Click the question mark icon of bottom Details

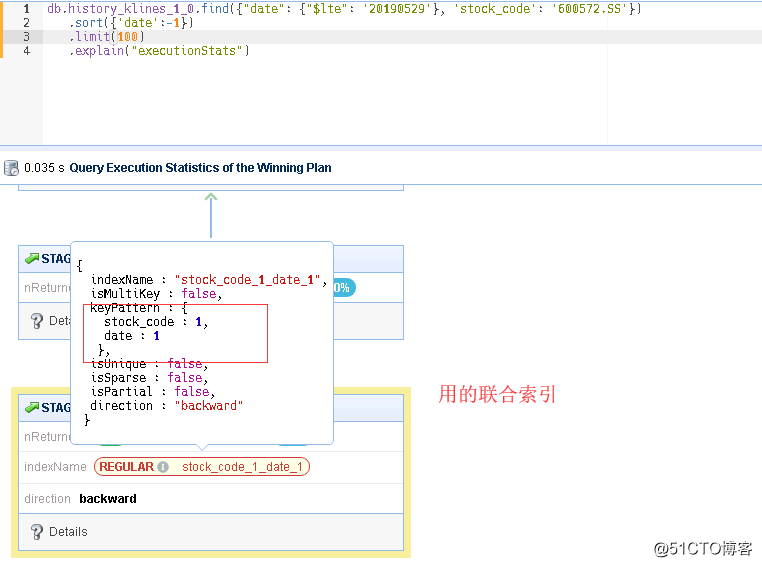pyautogui.click(x=36, y=532)
